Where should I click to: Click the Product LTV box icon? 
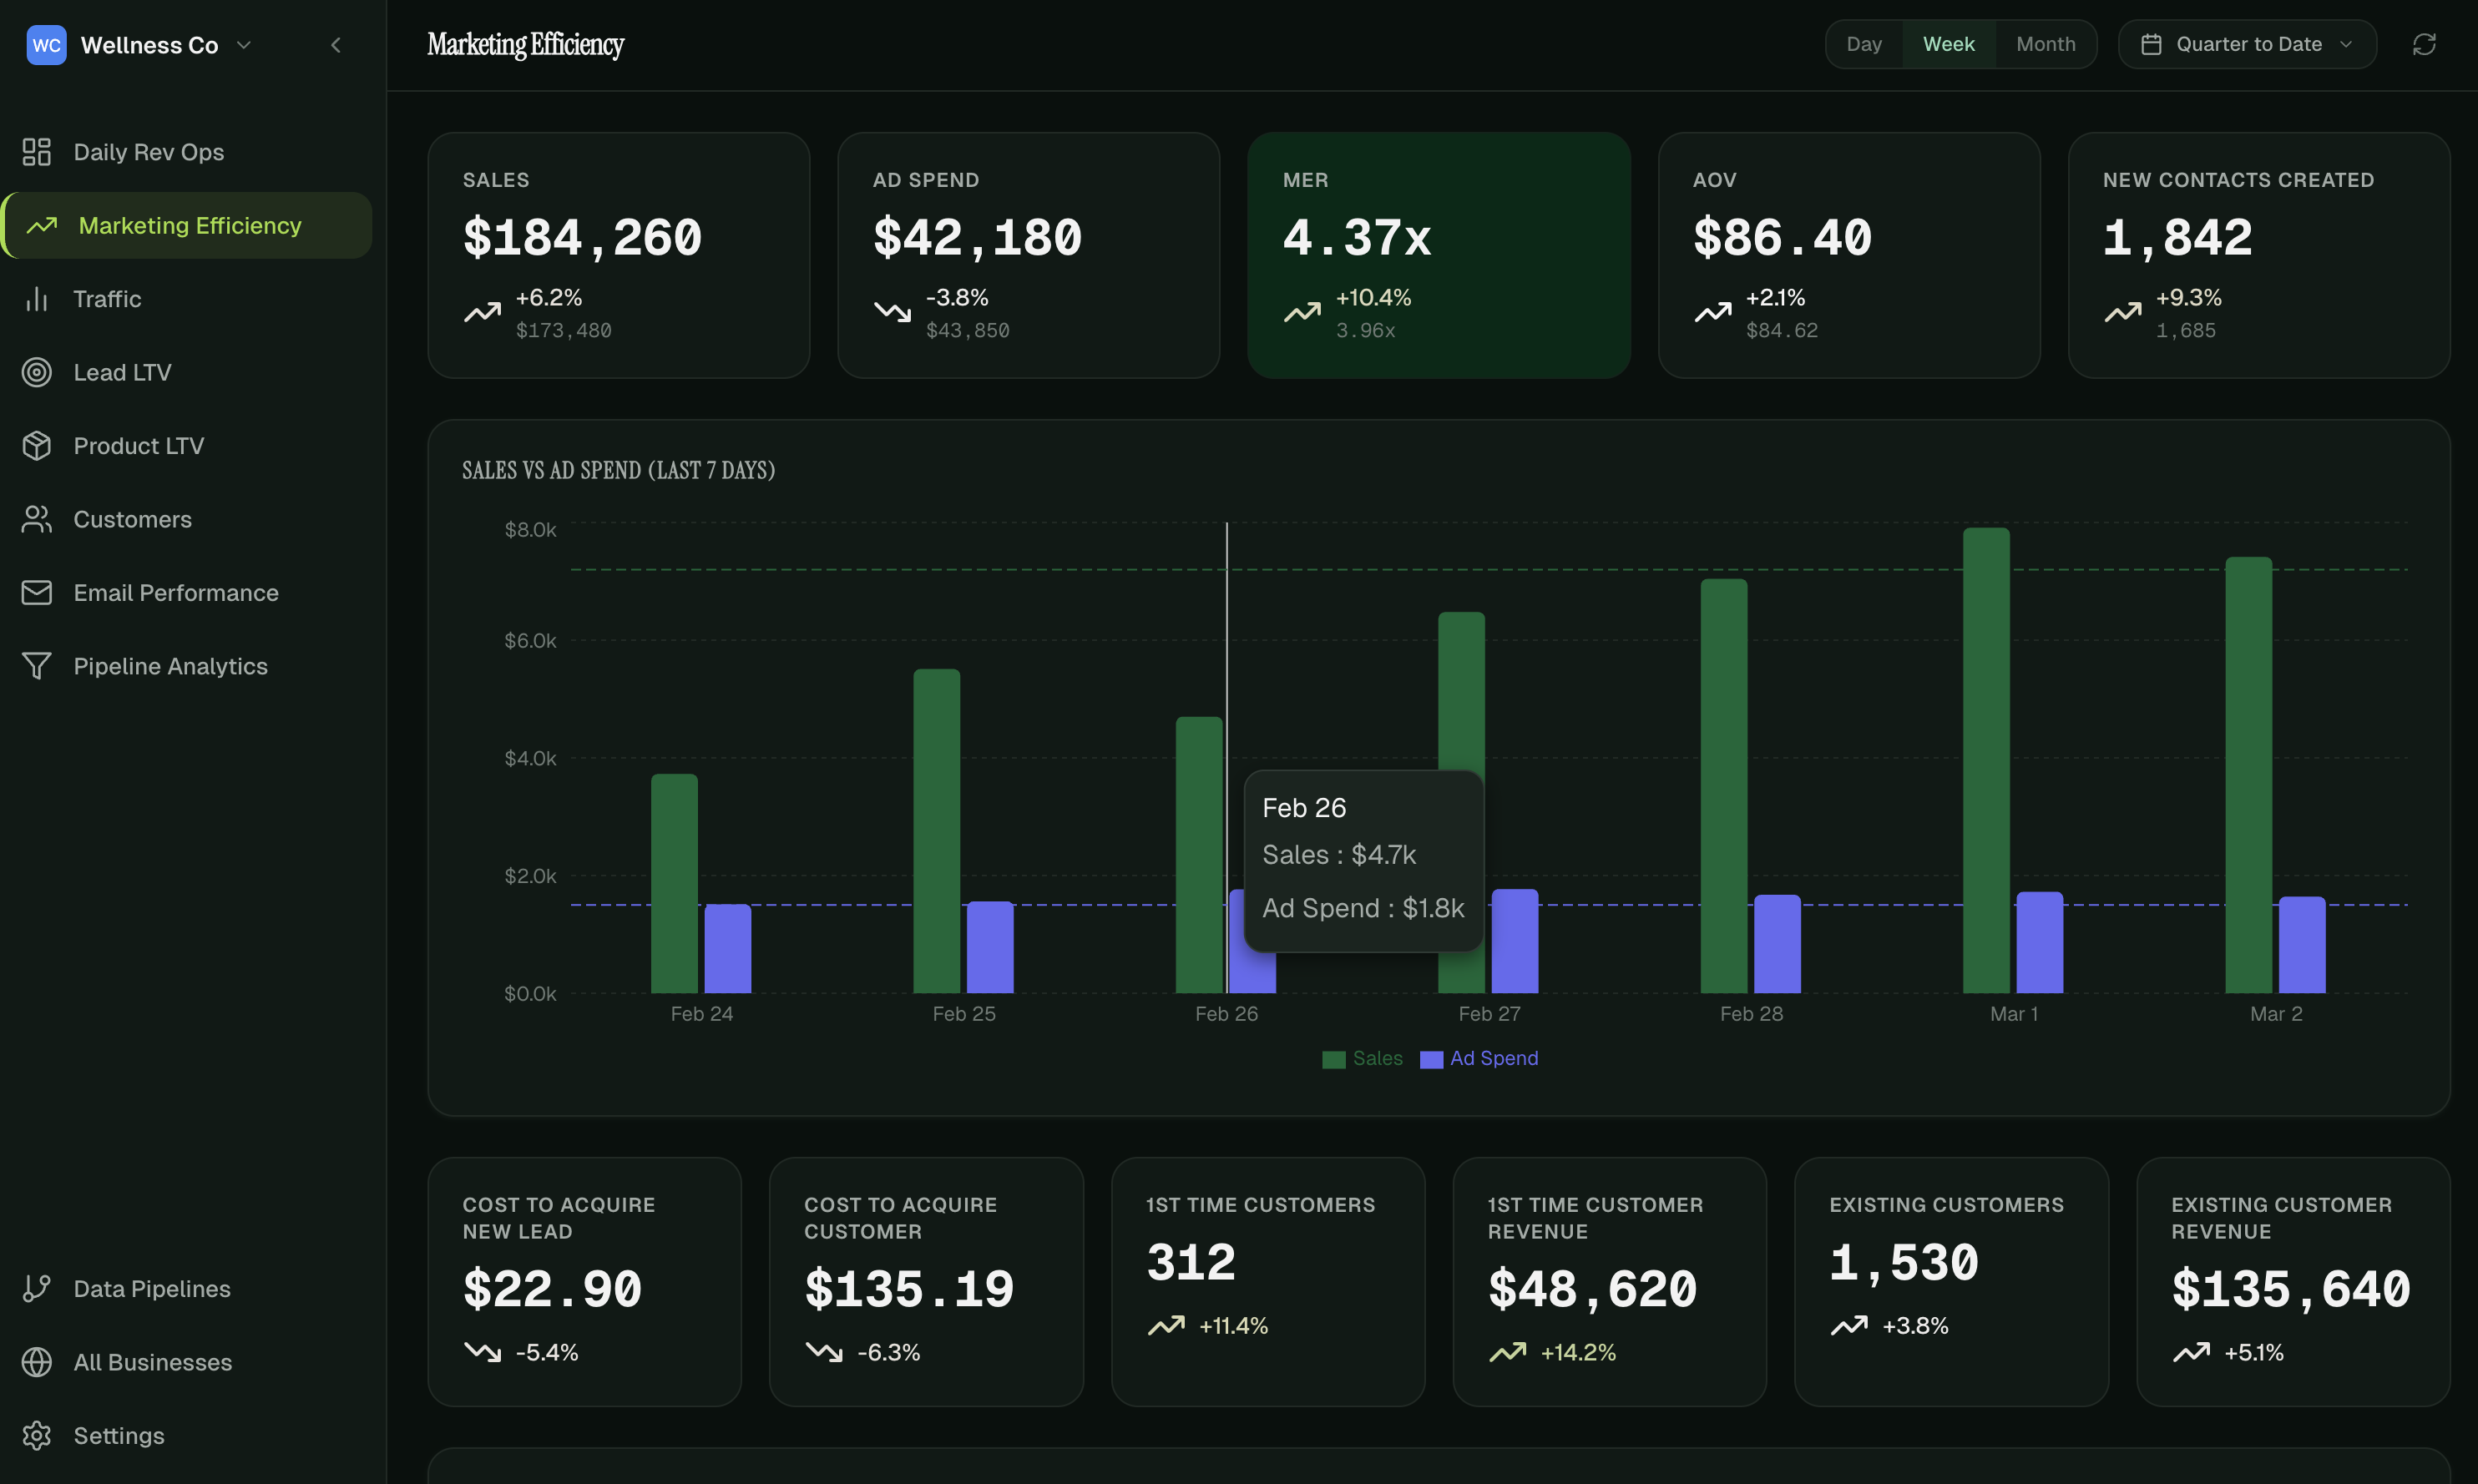click(37, 446)
